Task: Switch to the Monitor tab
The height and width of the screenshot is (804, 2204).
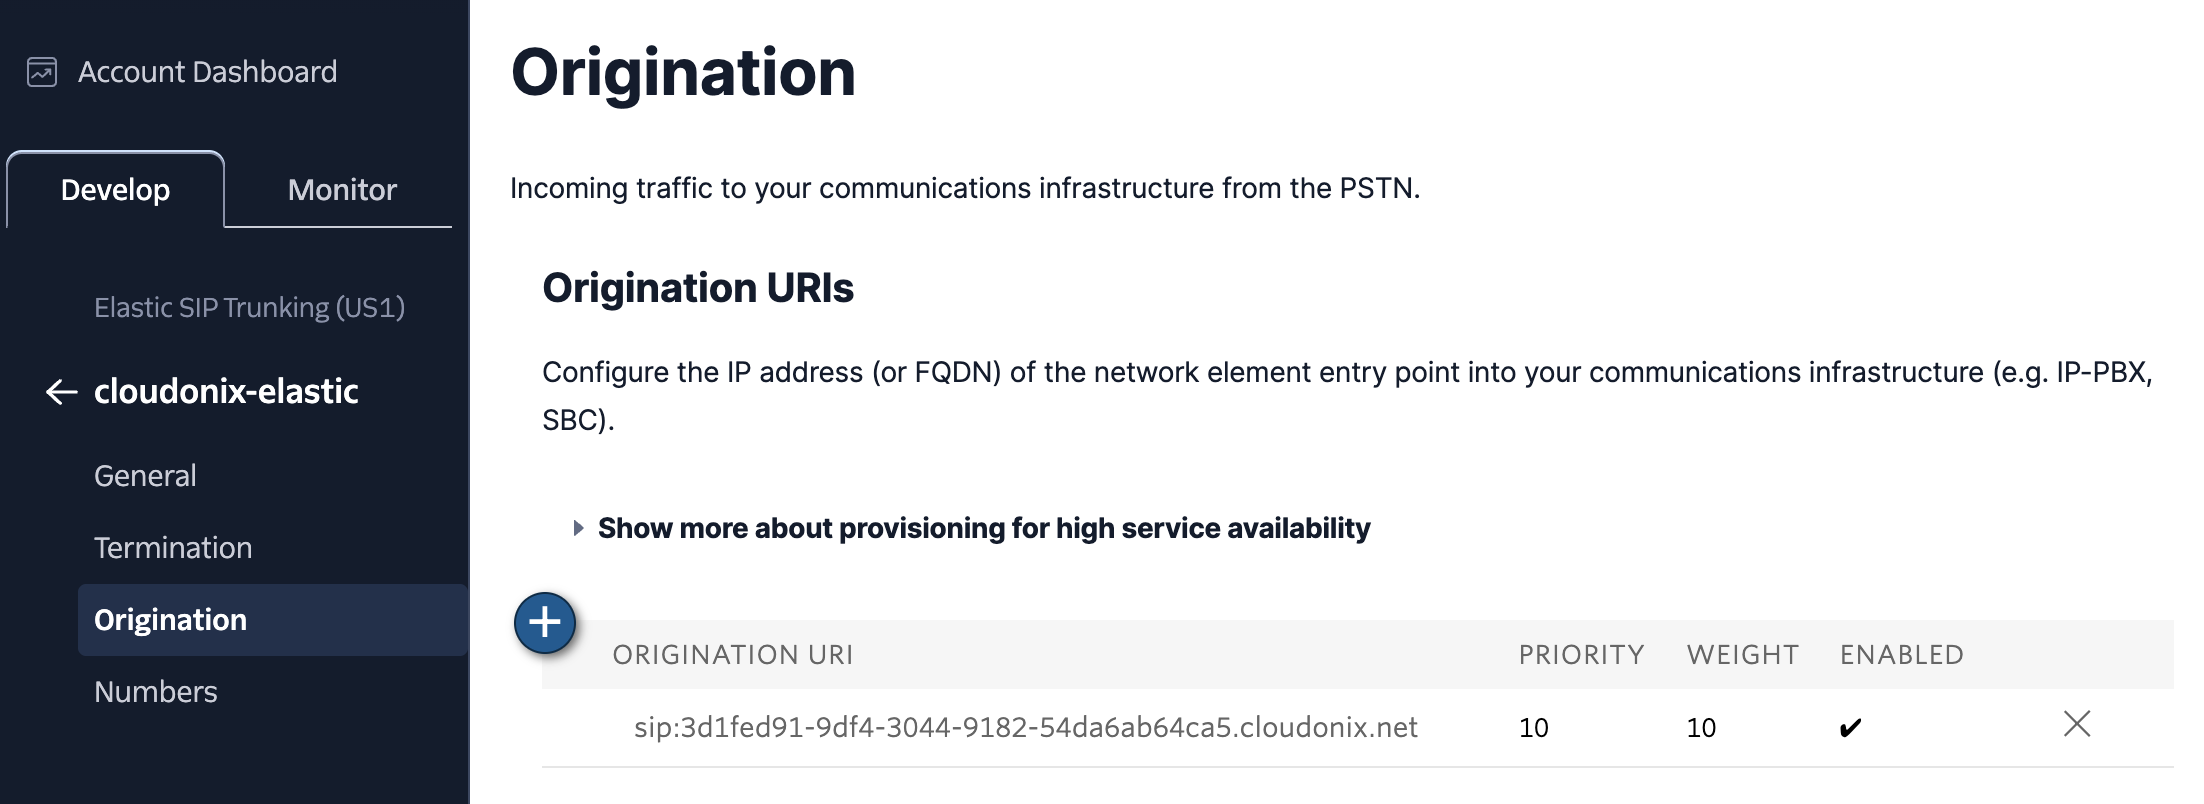Action: (342, 190)
